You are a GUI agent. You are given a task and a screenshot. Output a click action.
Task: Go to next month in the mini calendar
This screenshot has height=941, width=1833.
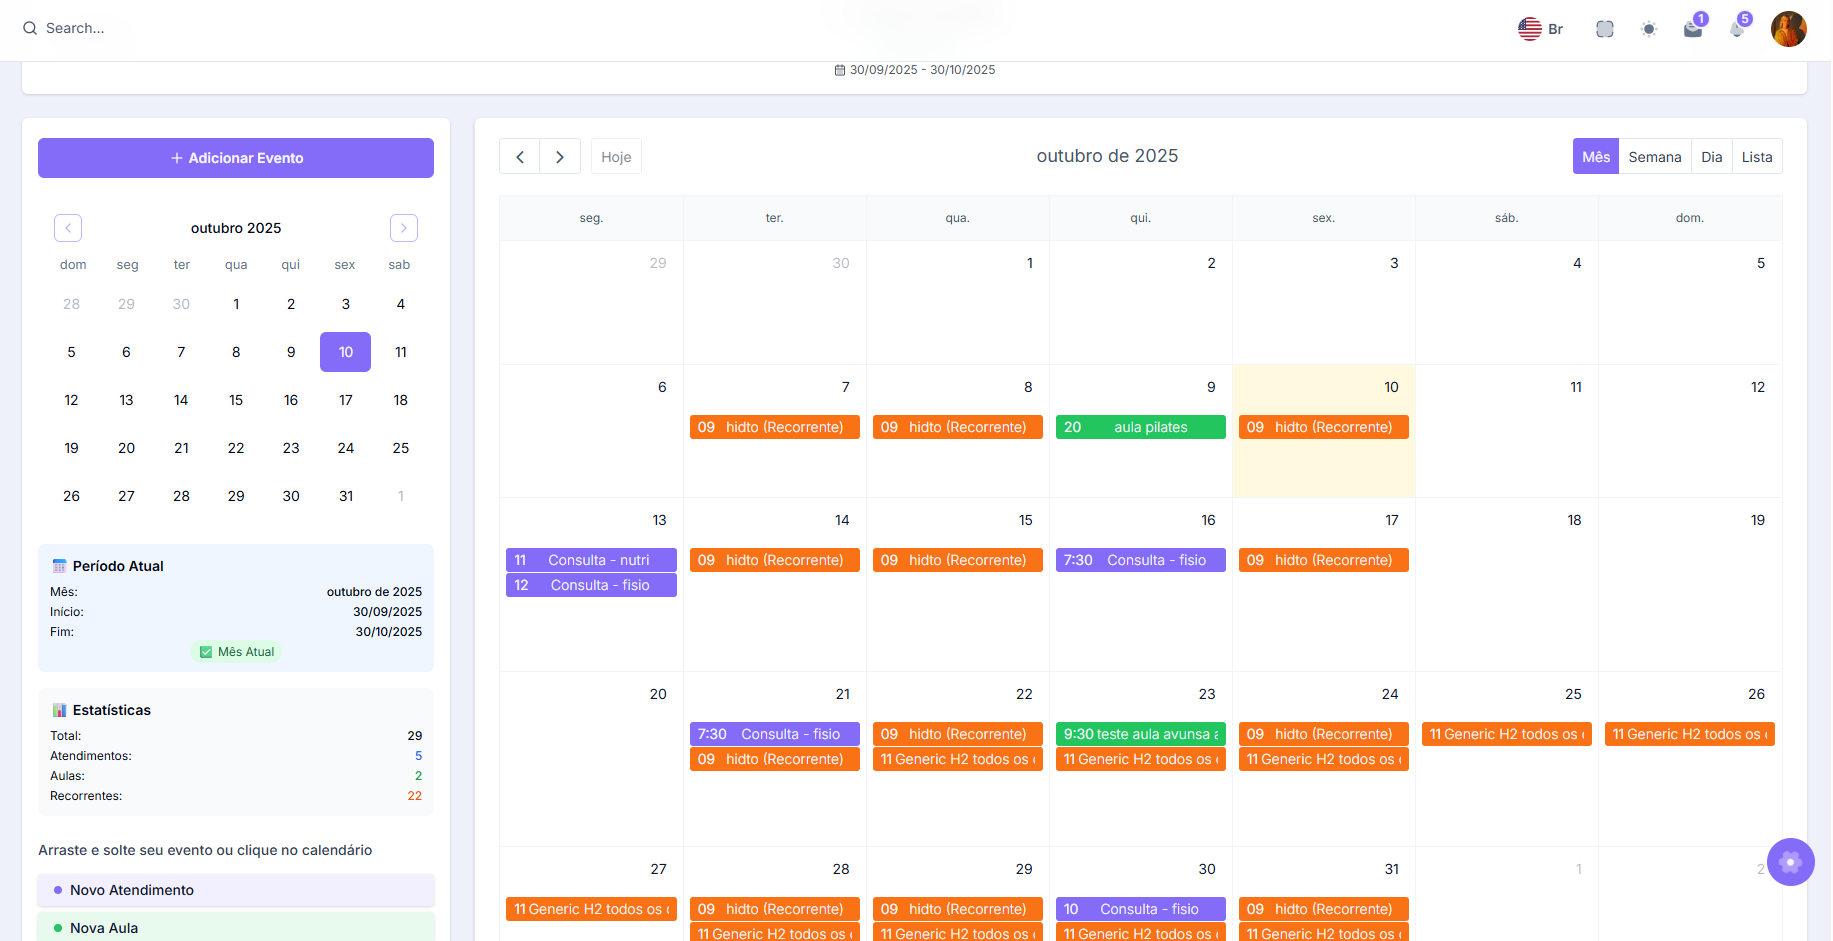coord(403,228)
